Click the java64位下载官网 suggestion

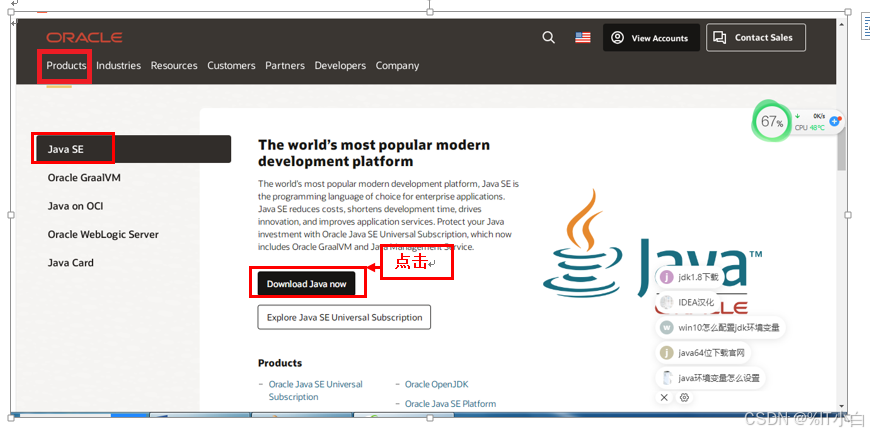pos(704,352)
